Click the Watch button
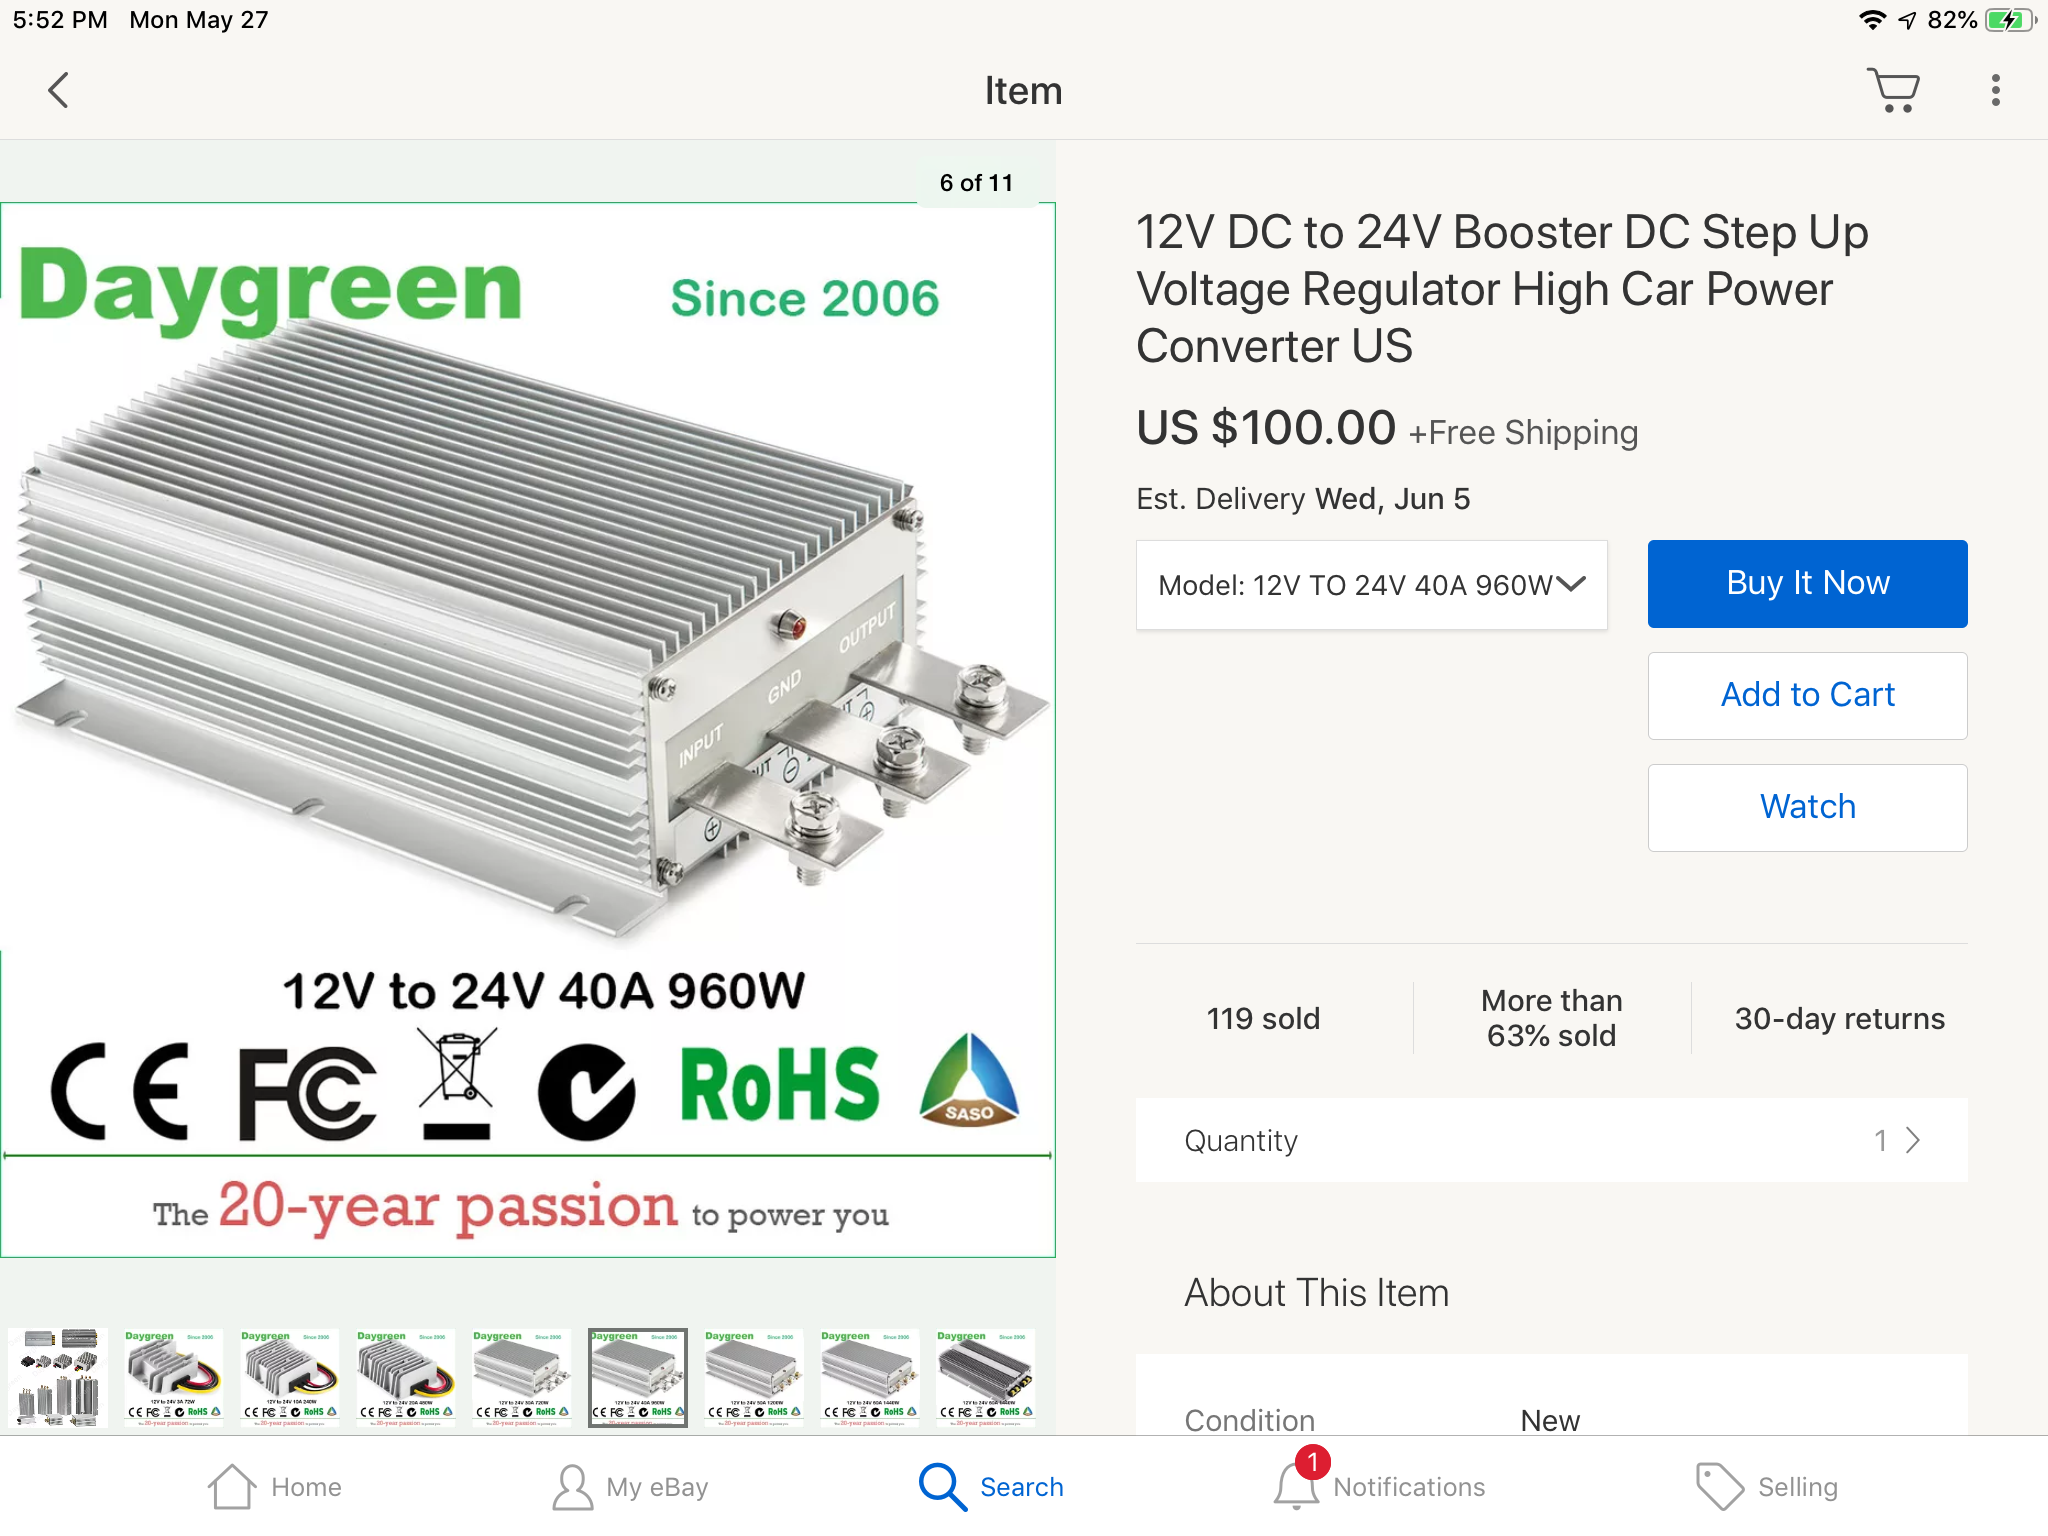Viewport: 2048px width, 1536px height. 1808,808
